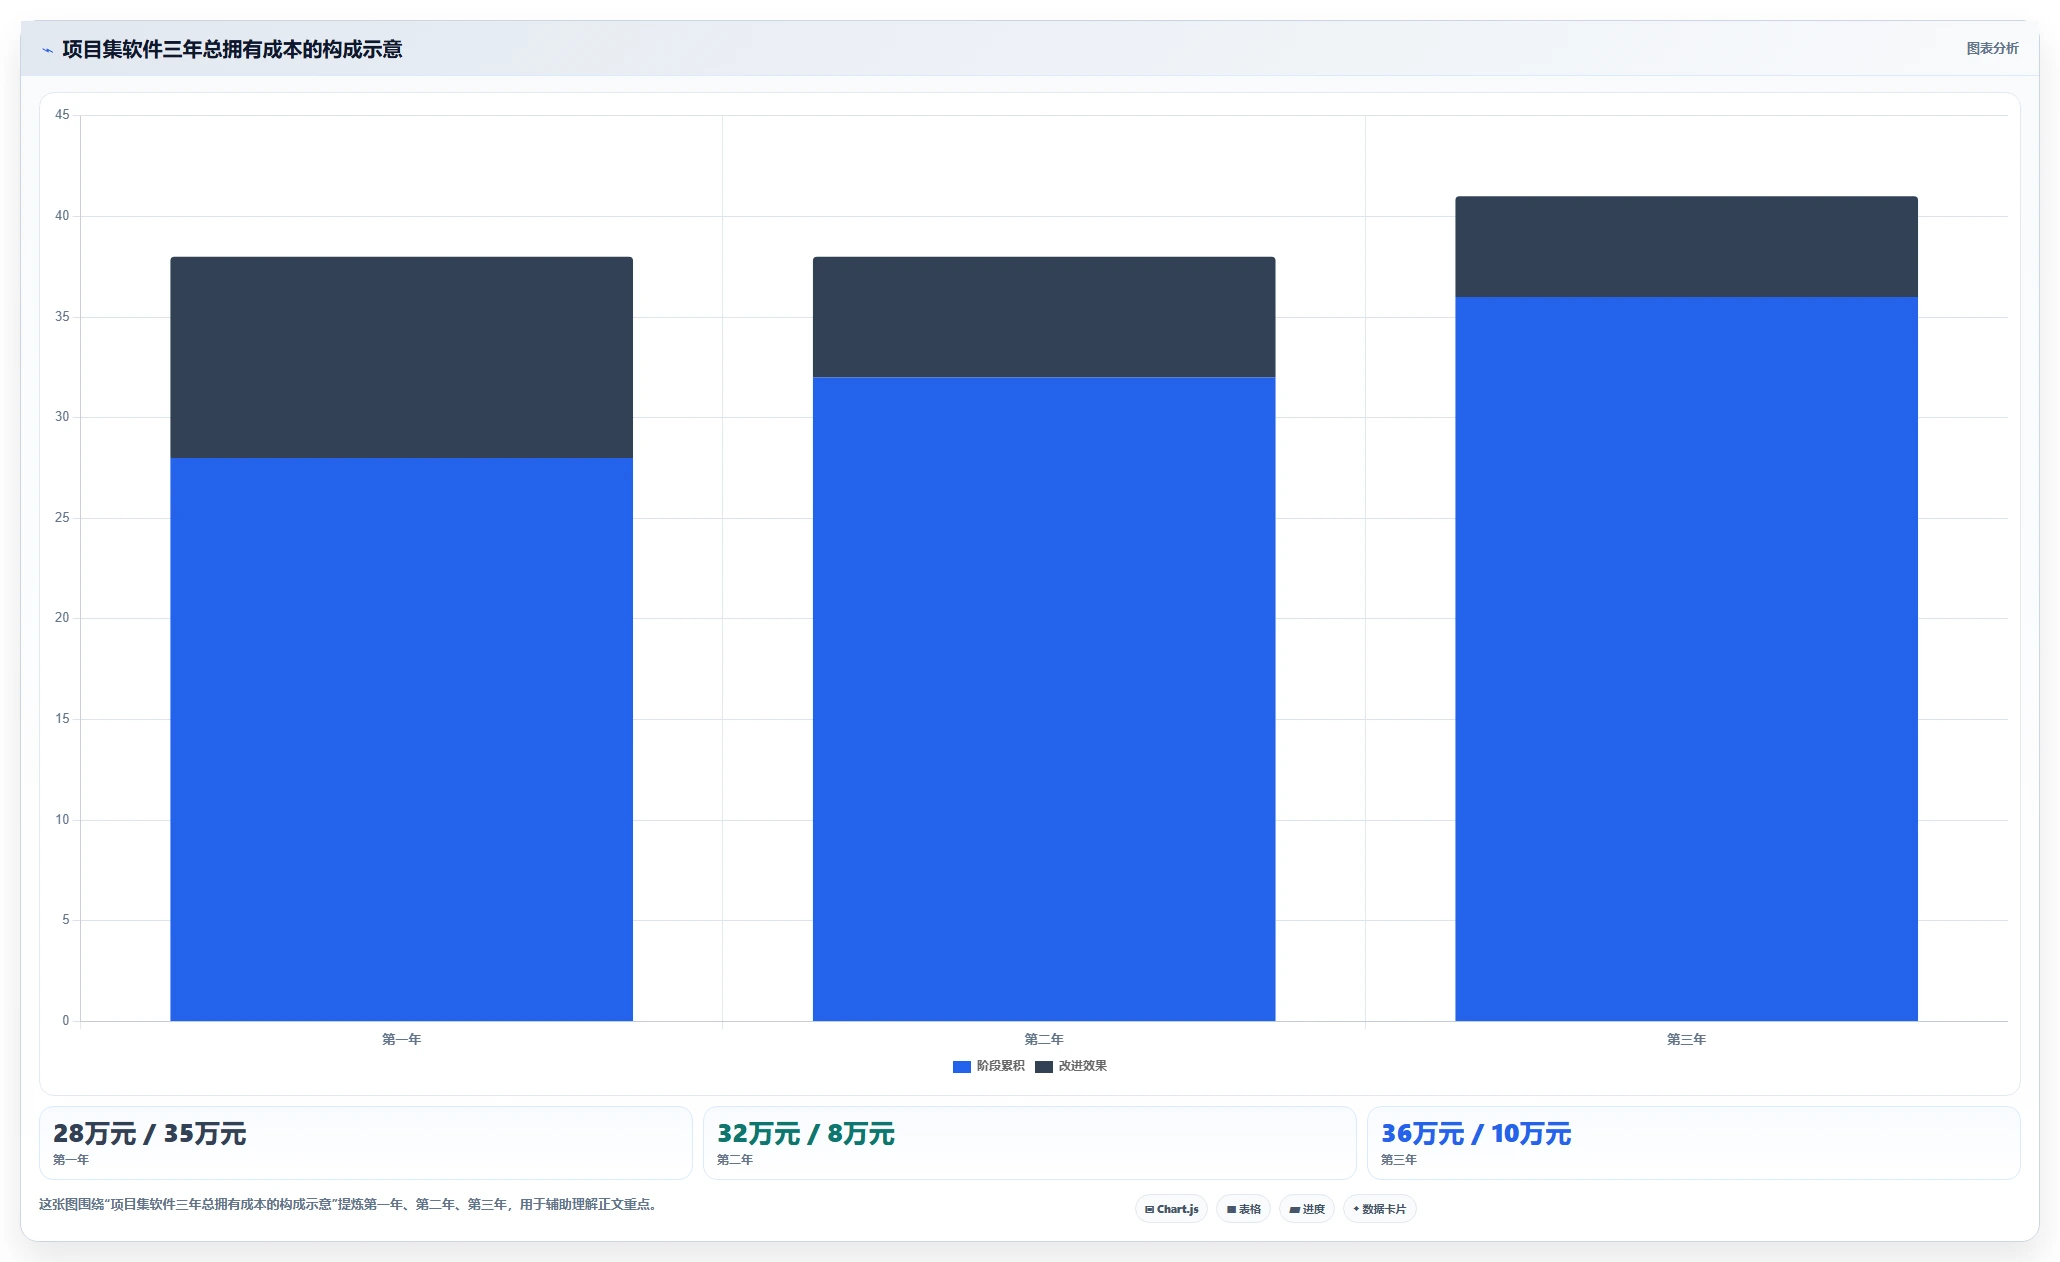Click the blue bar segment for 第一年

click(401, 739)
